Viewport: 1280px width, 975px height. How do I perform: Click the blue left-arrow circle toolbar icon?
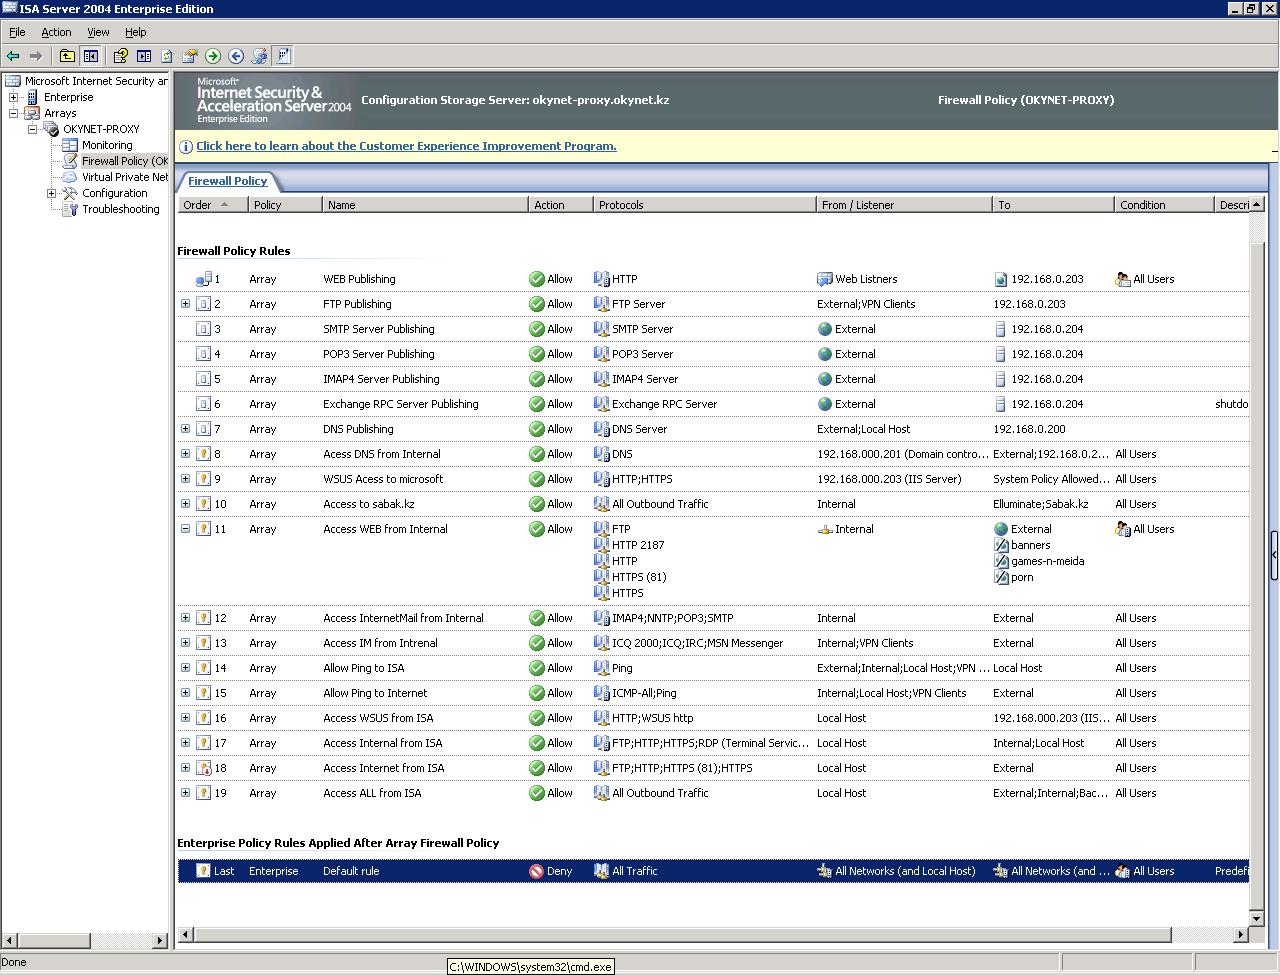236,56
